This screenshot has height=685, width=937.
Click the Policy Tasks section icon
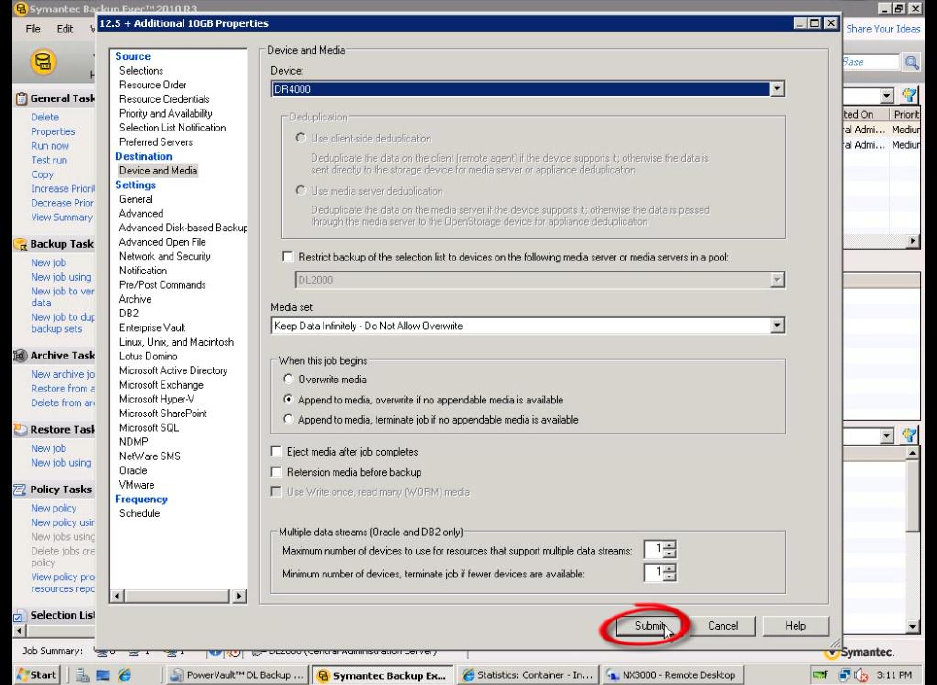point(21,490)
